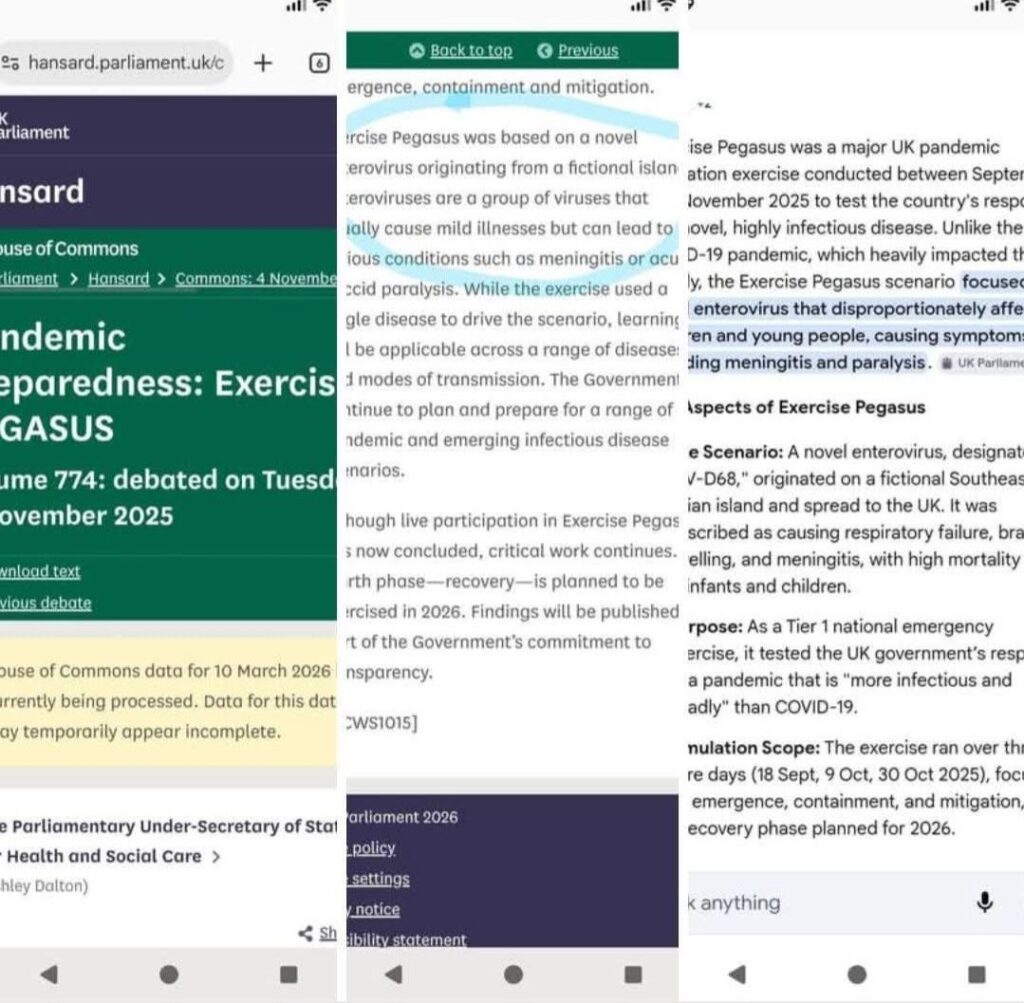Select the Hansard breadcrumb item

coord(118,279)
